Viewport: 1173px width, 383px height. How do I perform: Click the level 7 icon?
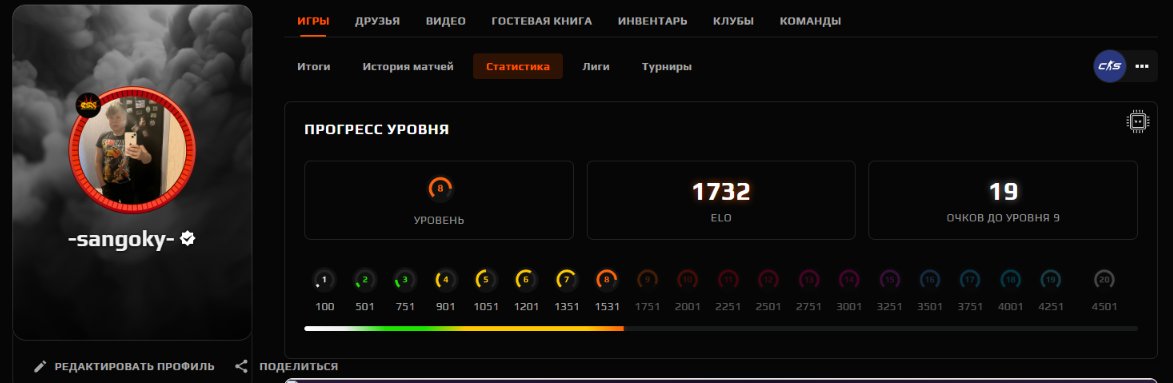567,281
